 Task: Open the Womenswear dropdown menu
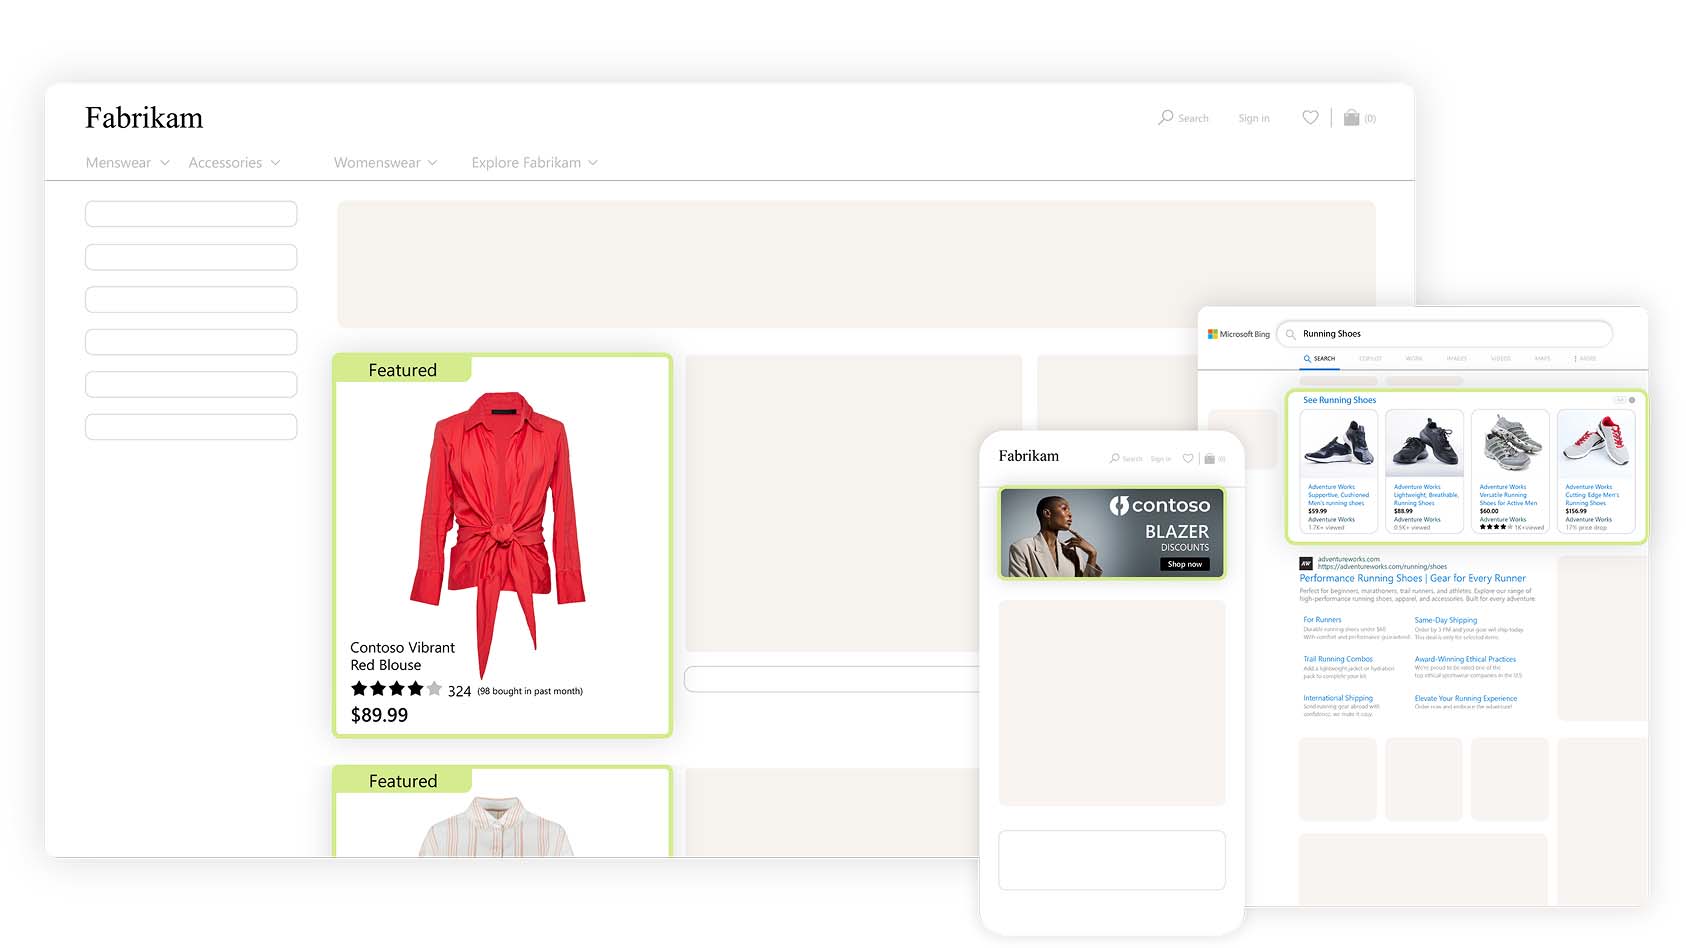point(385,163)
